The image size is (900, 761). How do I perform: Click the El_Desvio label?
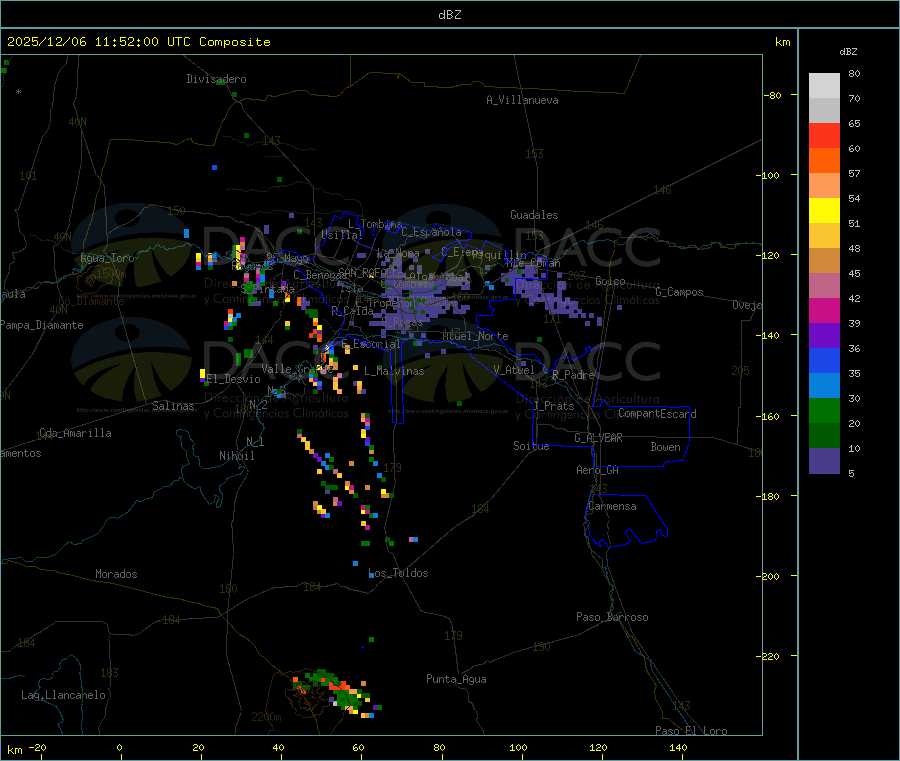click(x=234, y=379)
